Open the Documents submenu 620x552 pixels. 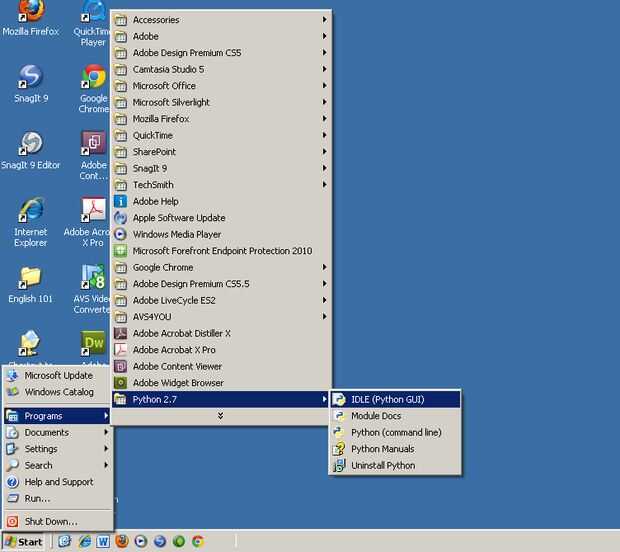pos(58,433)
